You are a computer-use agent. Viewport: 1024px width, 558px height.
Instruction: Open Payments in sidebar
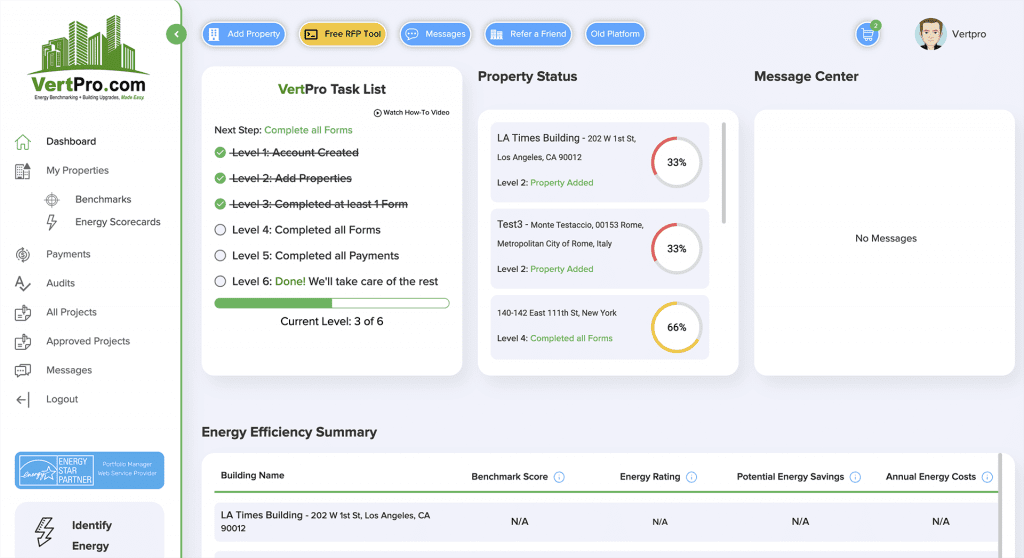click(68, 254)
